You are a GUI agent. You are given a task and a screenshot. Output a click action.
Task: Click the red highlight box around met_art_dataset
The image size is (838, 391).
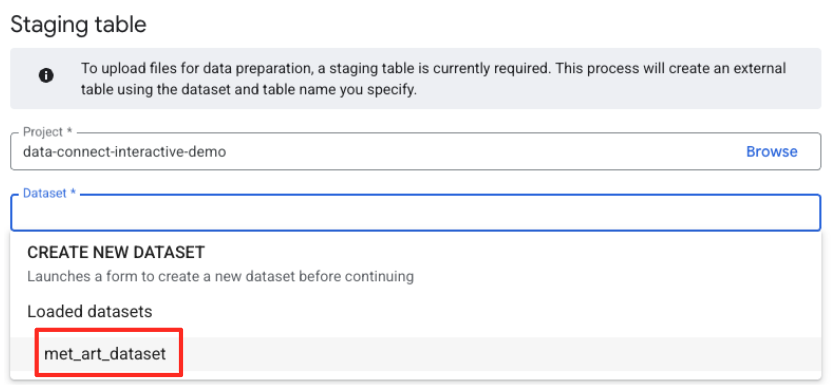pos(109,353)
